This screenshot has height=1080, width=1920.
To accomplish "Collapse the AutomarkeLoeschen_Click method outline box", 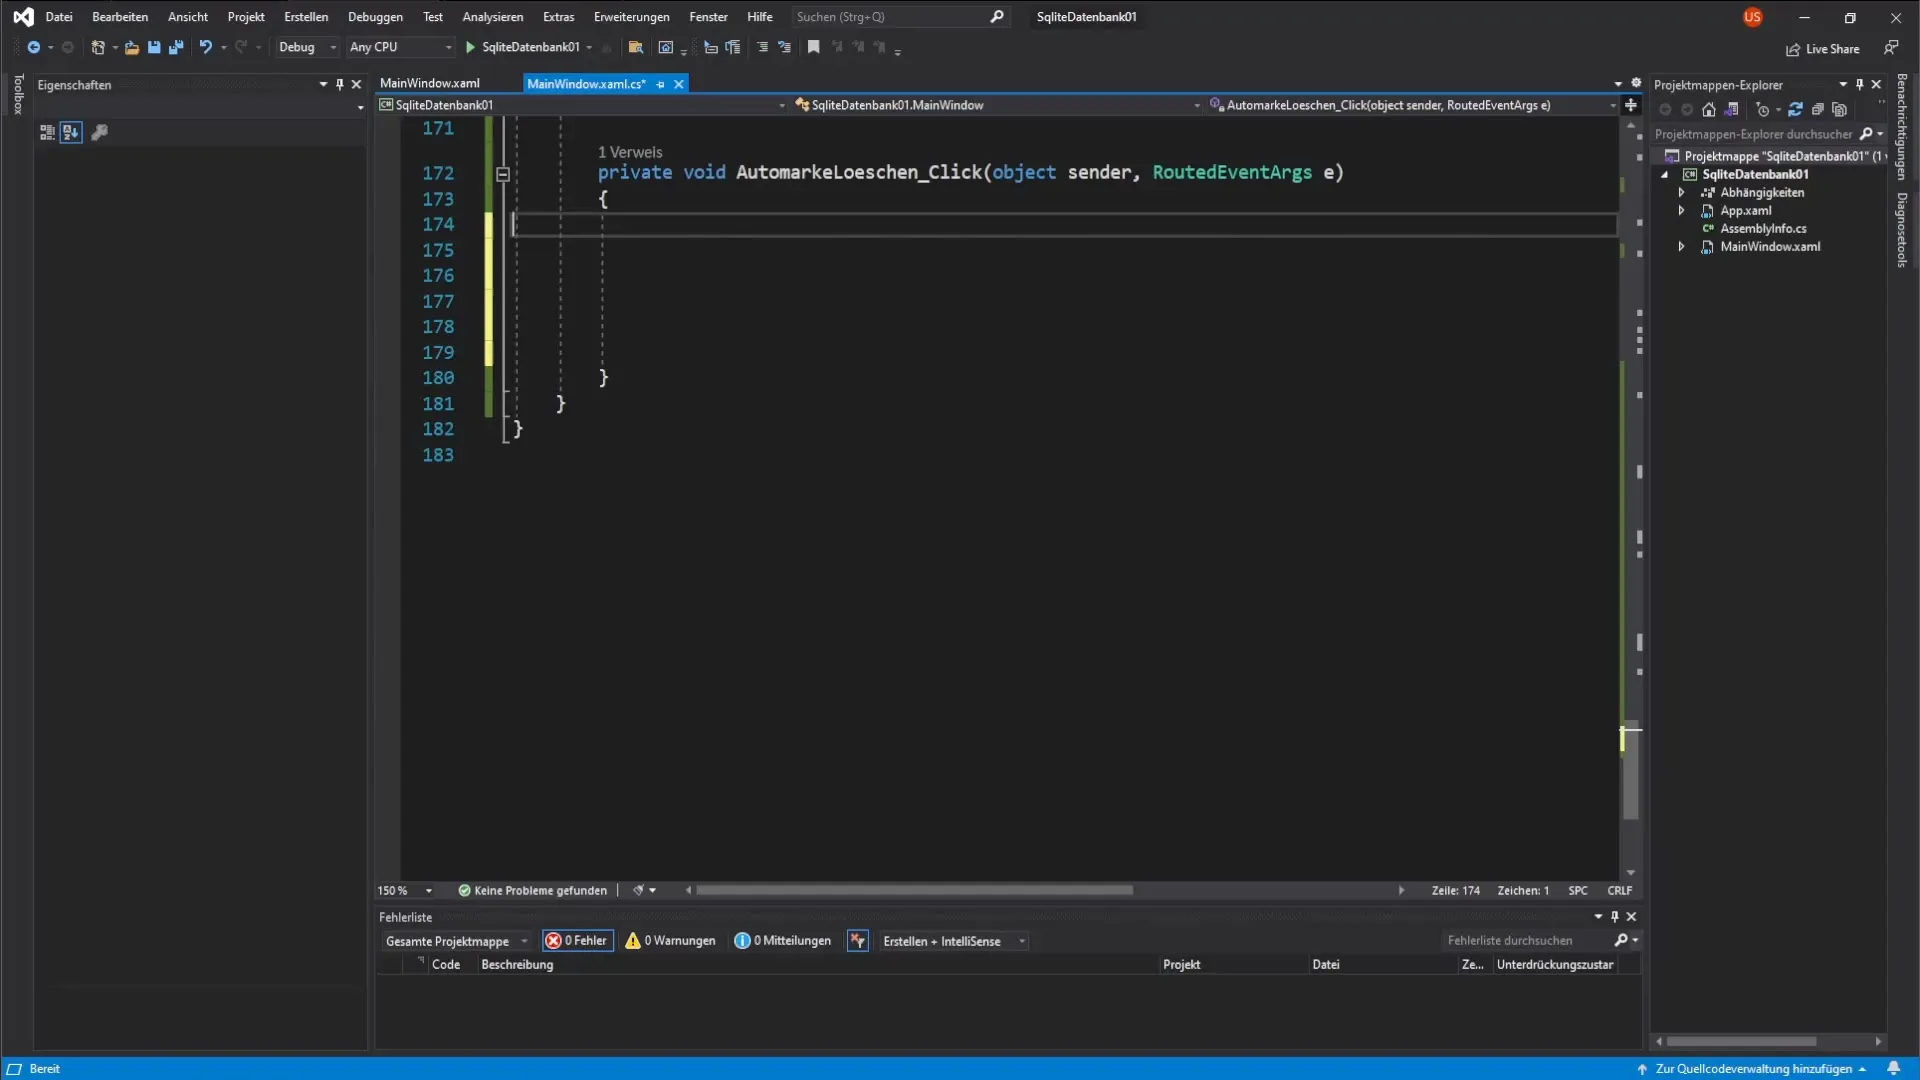I will [x=503, y=174].
